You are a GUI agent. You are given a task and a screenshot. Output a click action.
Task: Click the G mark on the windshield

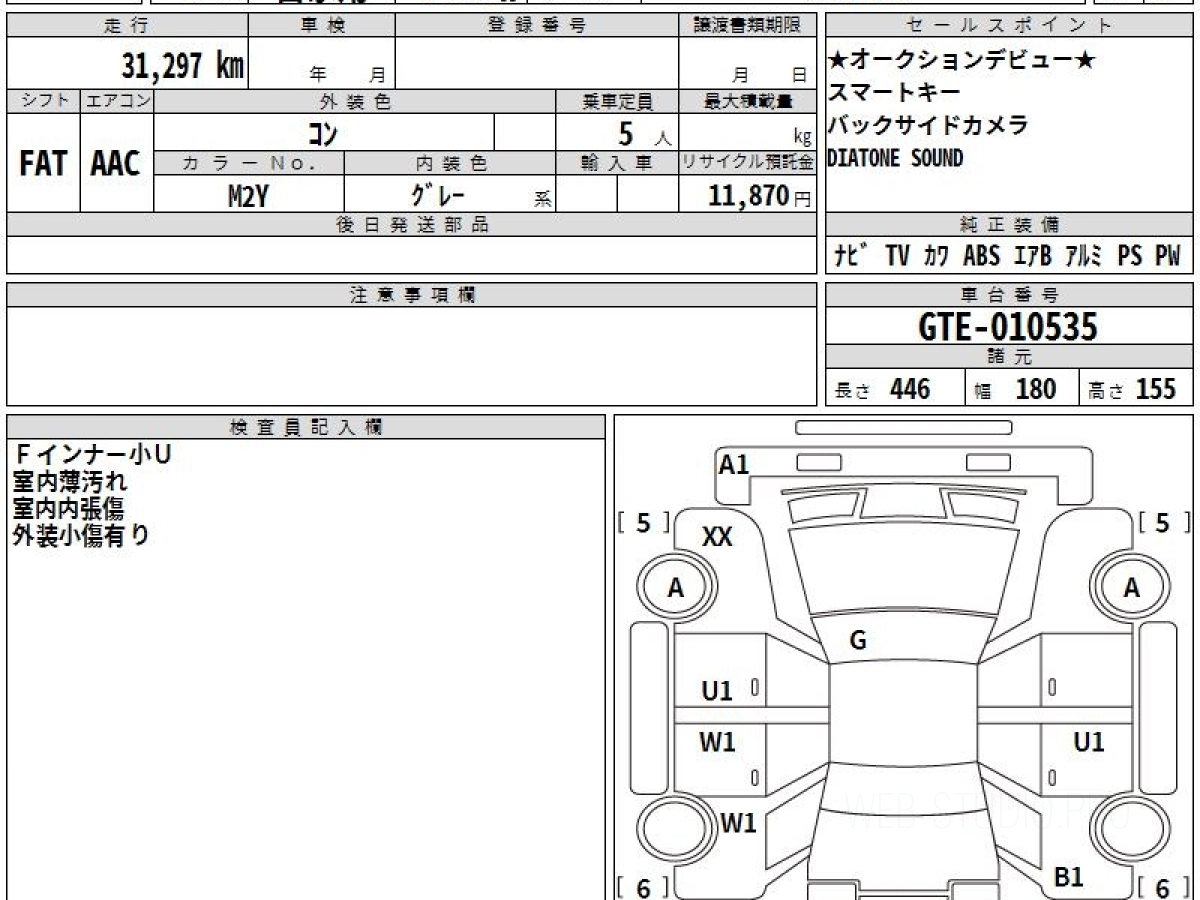(857, 641)
